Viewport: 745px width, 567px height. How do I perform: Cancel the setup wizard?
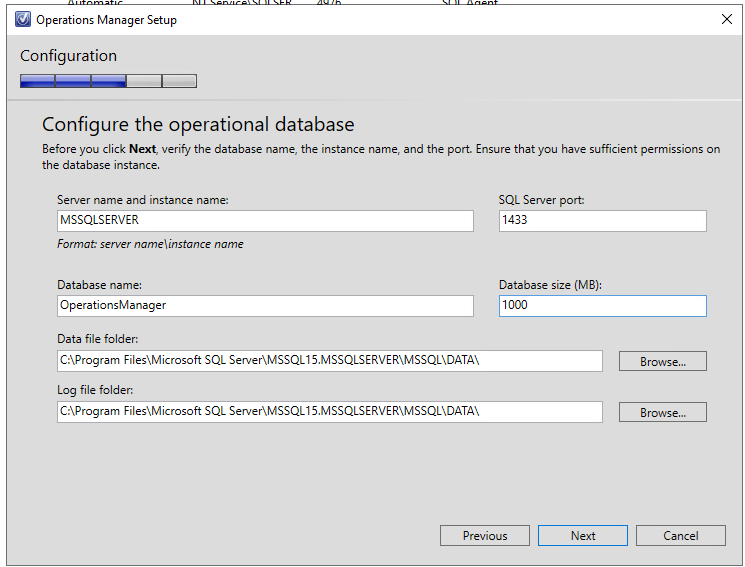point(680,536)
